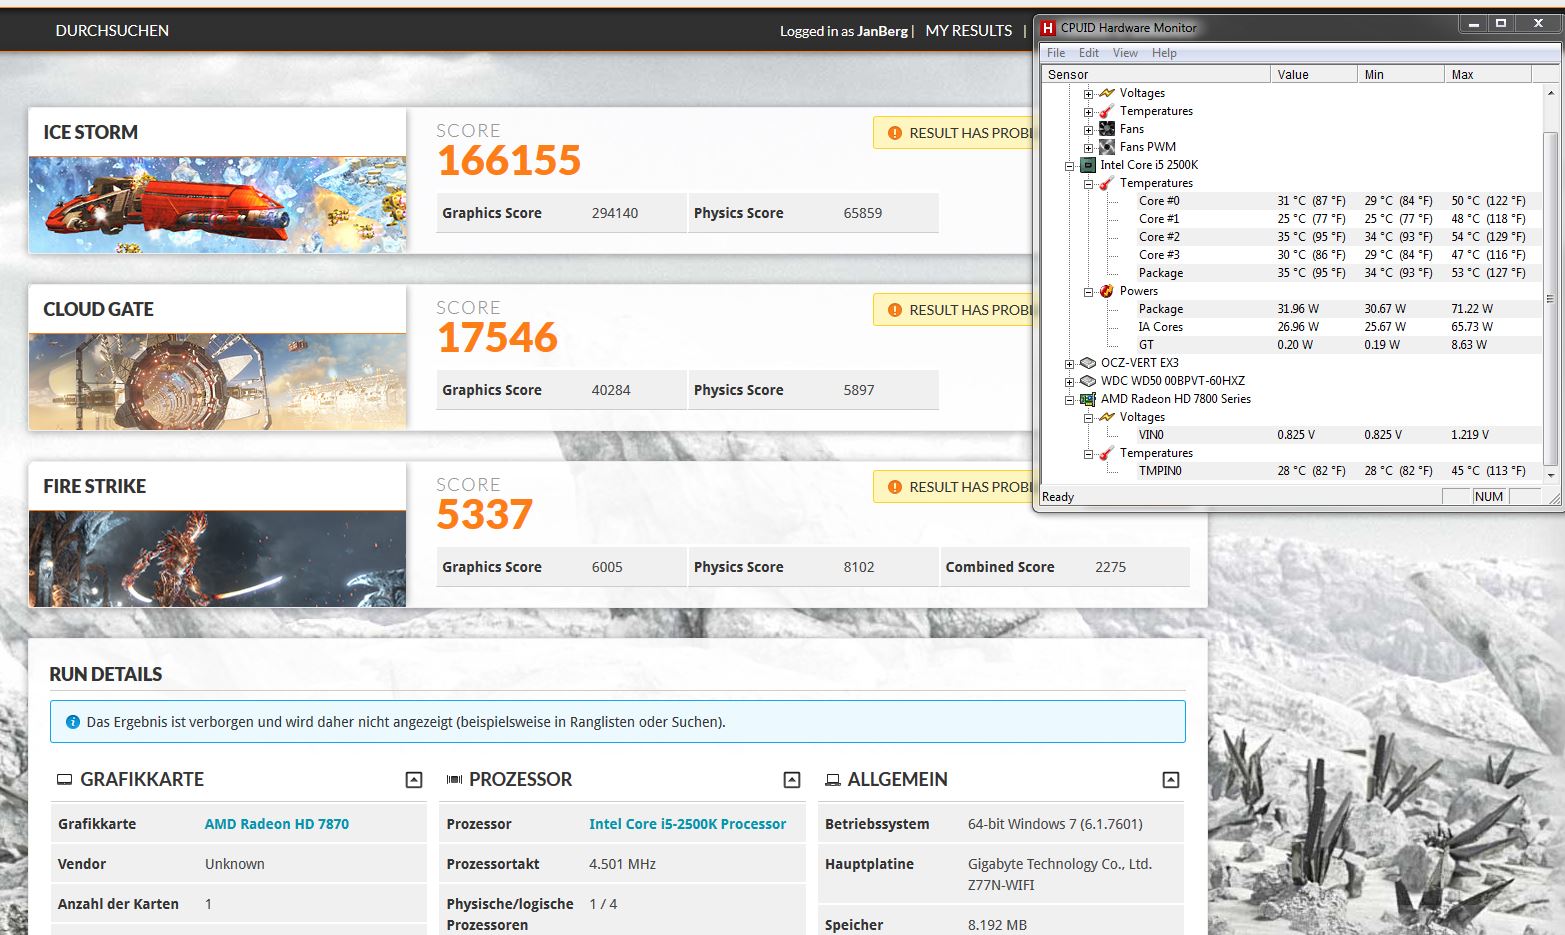This screenshot has height=935, width=1565.
Task: Collapse the Prozessor section with arrow icon
Action: pyautogui.click(x=792, y=780)
